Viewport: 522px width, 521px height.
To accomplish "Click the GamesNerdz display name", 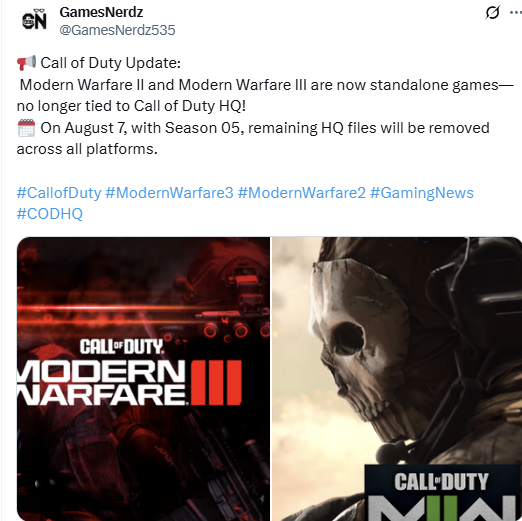I will pos(101,12).
